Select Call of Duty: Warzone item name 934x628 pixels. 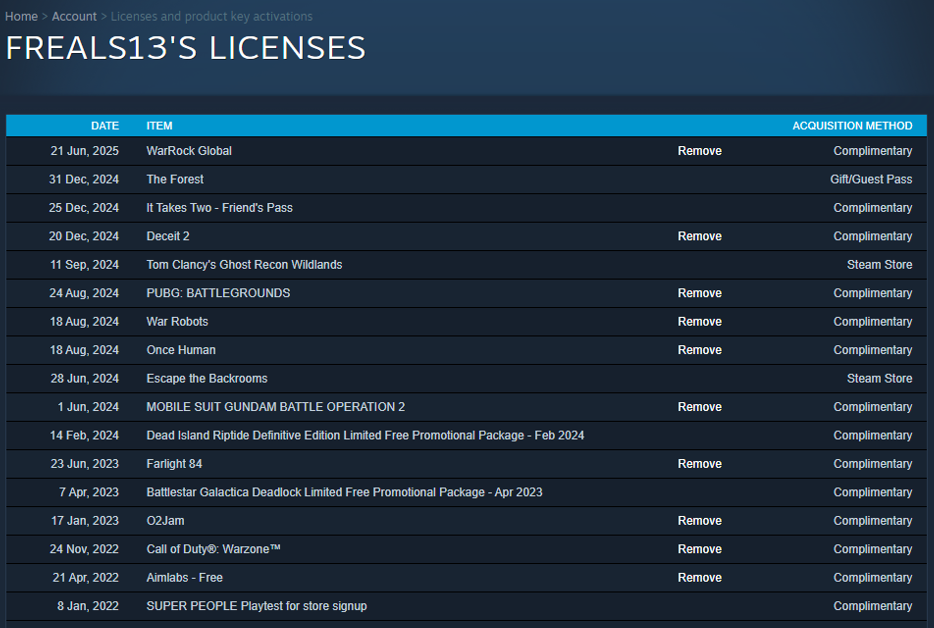pos(213,549)
